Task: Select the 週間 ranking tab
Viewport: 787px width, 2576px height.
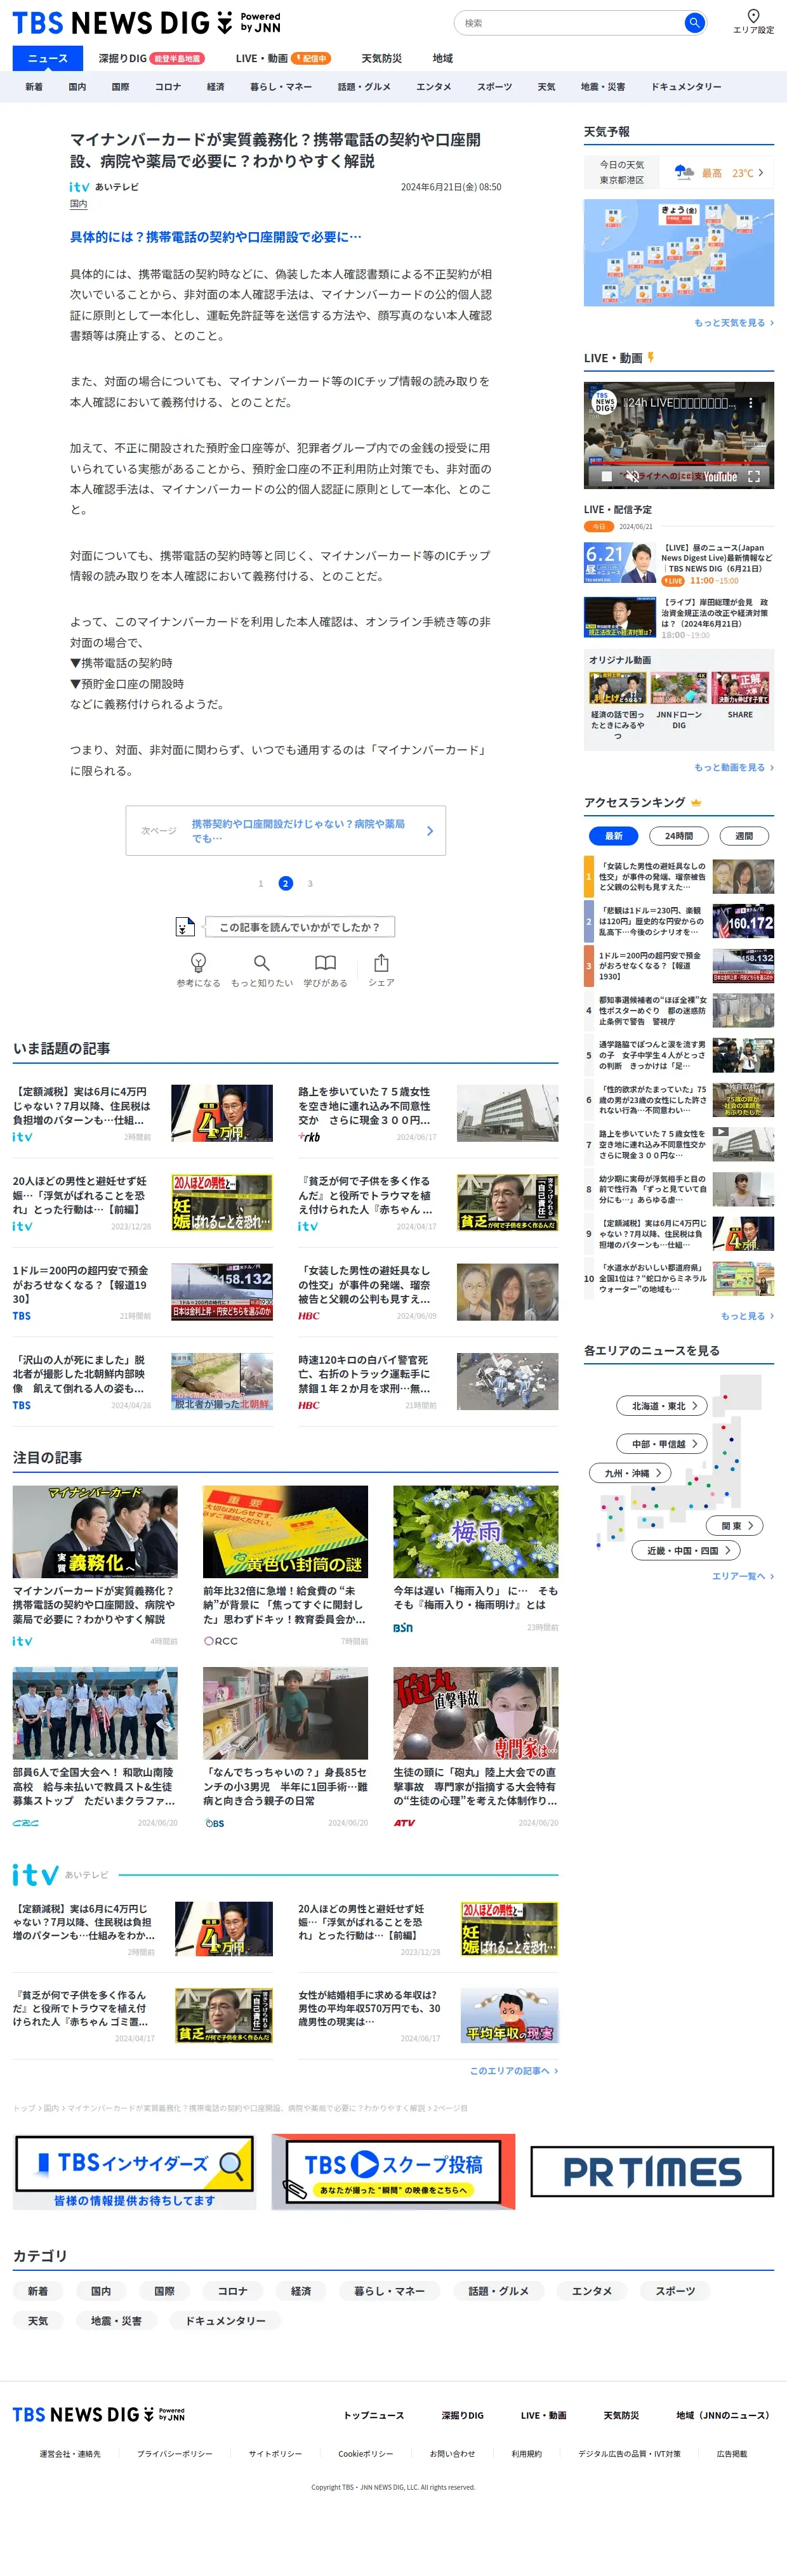Action: coord(744,835)
